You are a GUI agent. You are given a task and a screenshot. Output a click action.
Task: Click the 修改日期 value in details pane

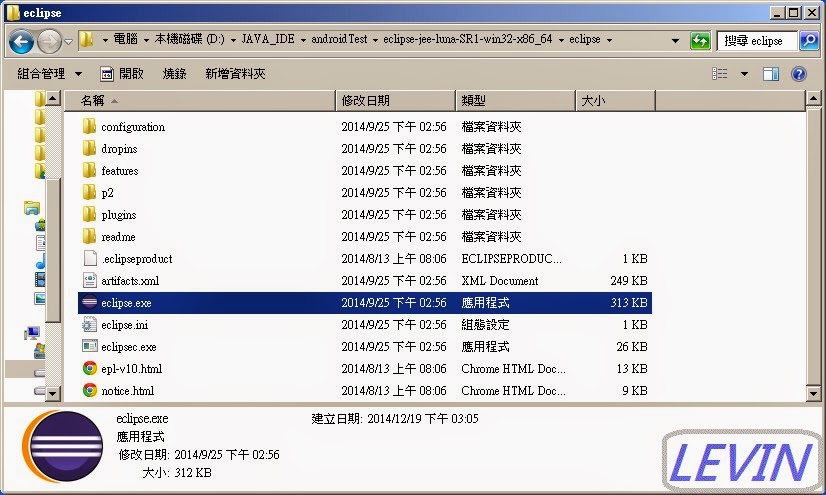[x=227, y=454]
